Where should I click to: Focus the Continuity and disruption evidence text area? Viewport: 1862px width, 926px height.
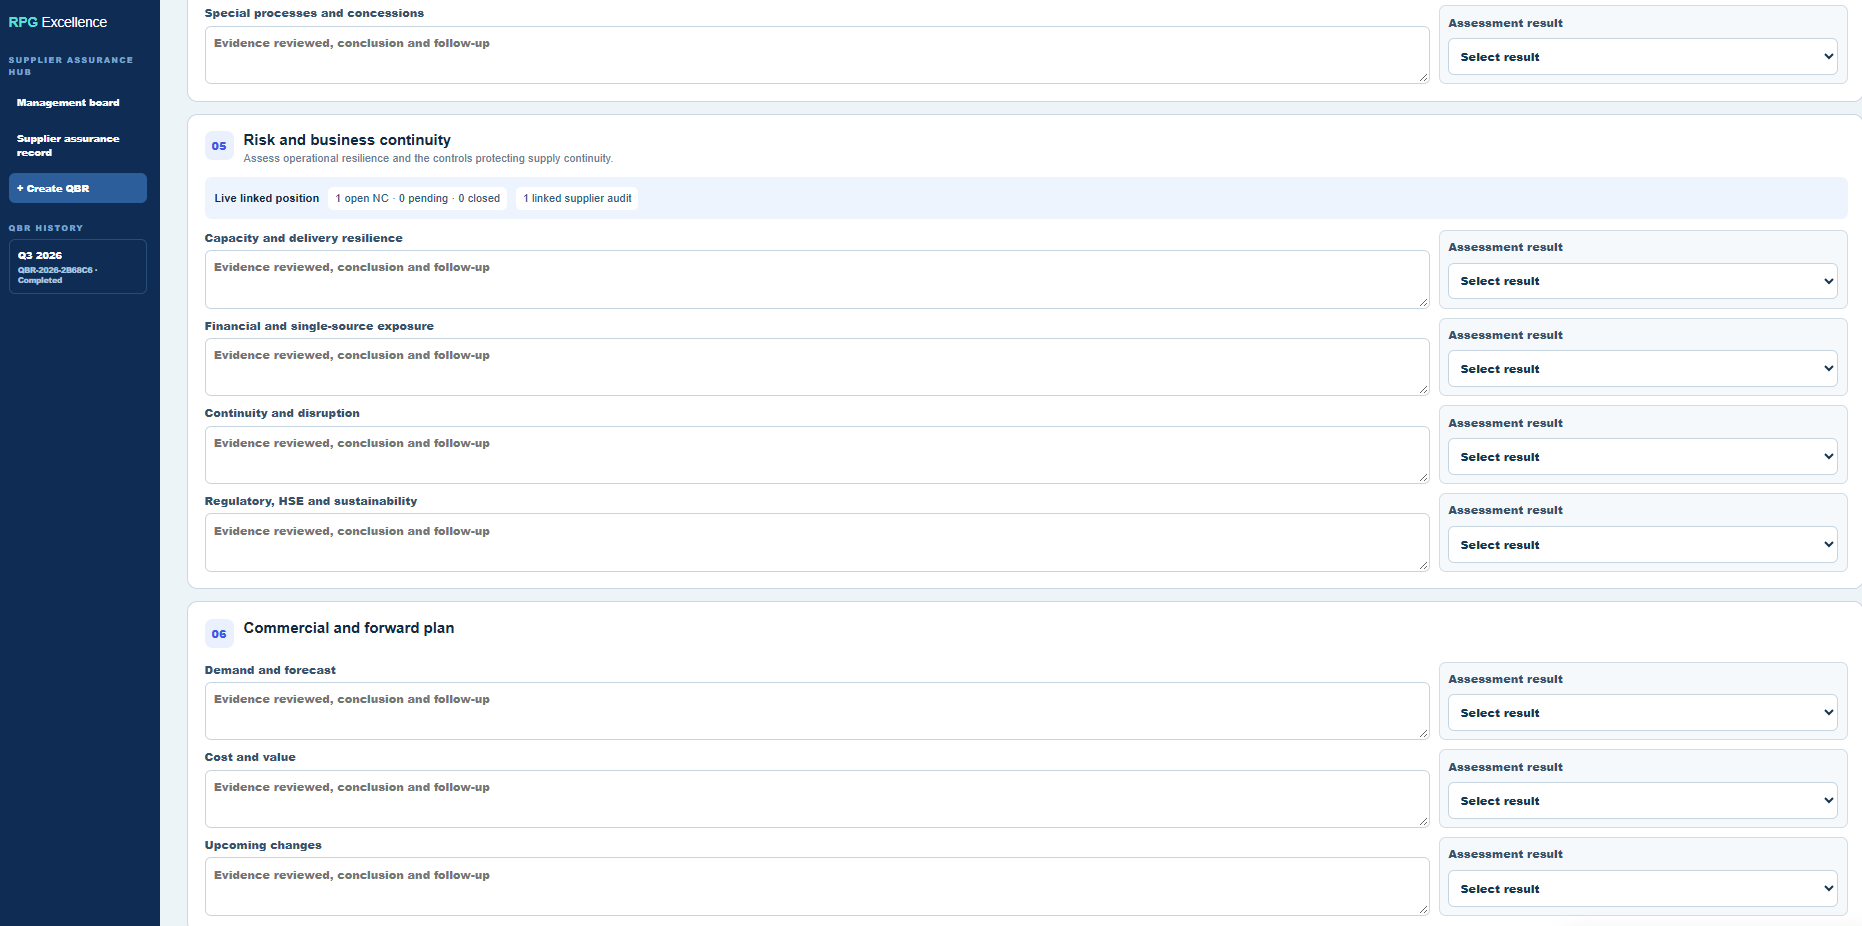click(x=817, y=455)
